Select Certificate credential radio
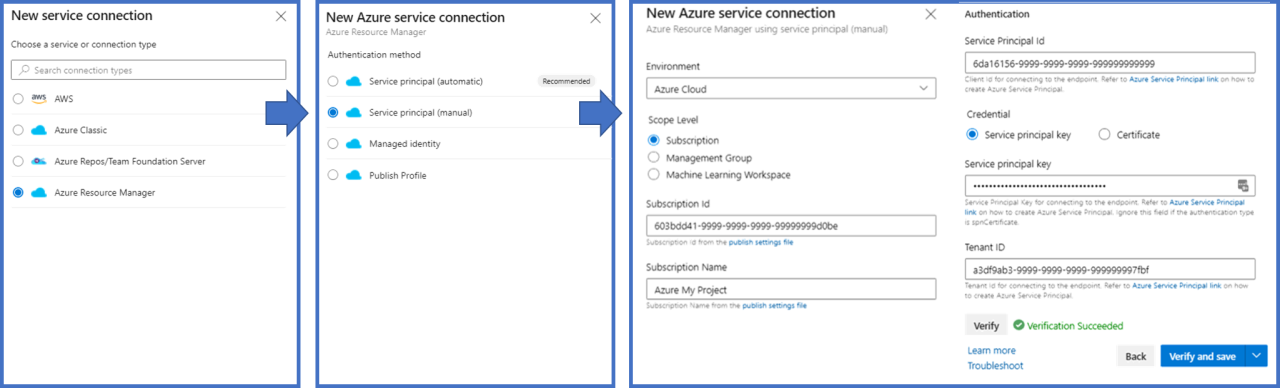 point(1104,134)
